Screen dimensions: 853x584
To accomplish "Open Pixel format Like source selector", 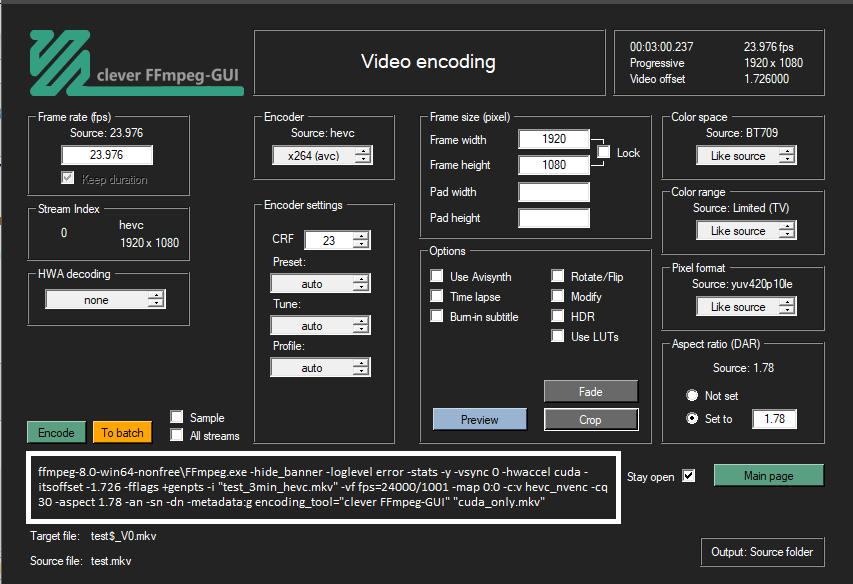I will [746, 307].
